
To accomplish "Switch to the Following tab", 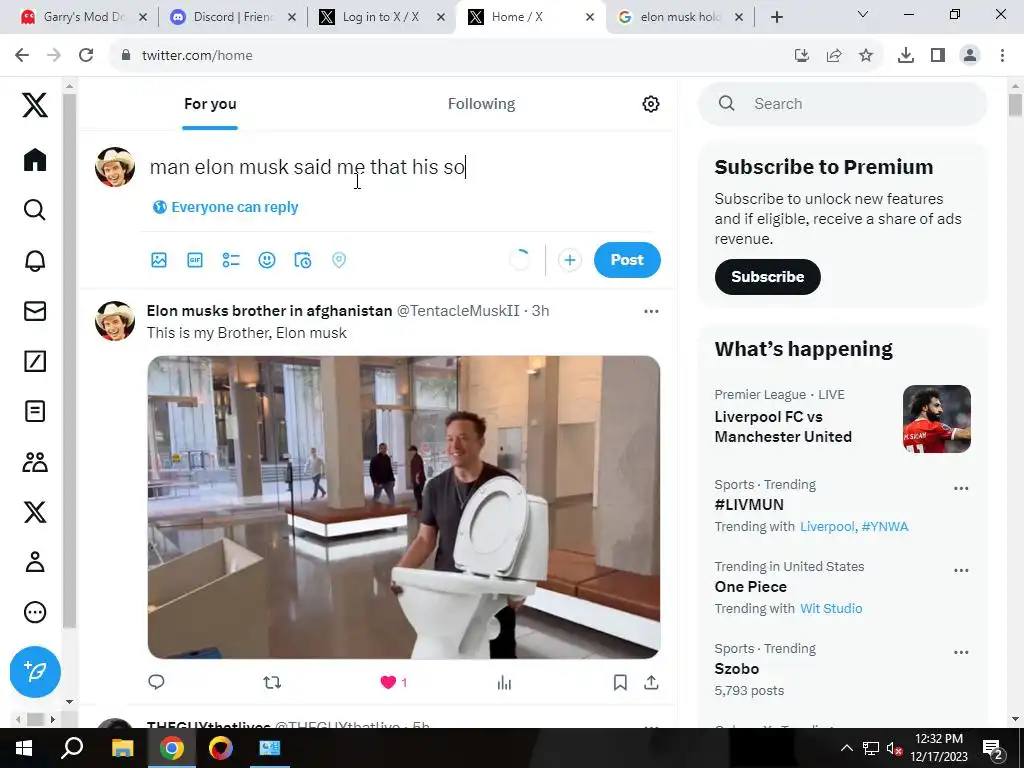I will (x=481, y=104).
